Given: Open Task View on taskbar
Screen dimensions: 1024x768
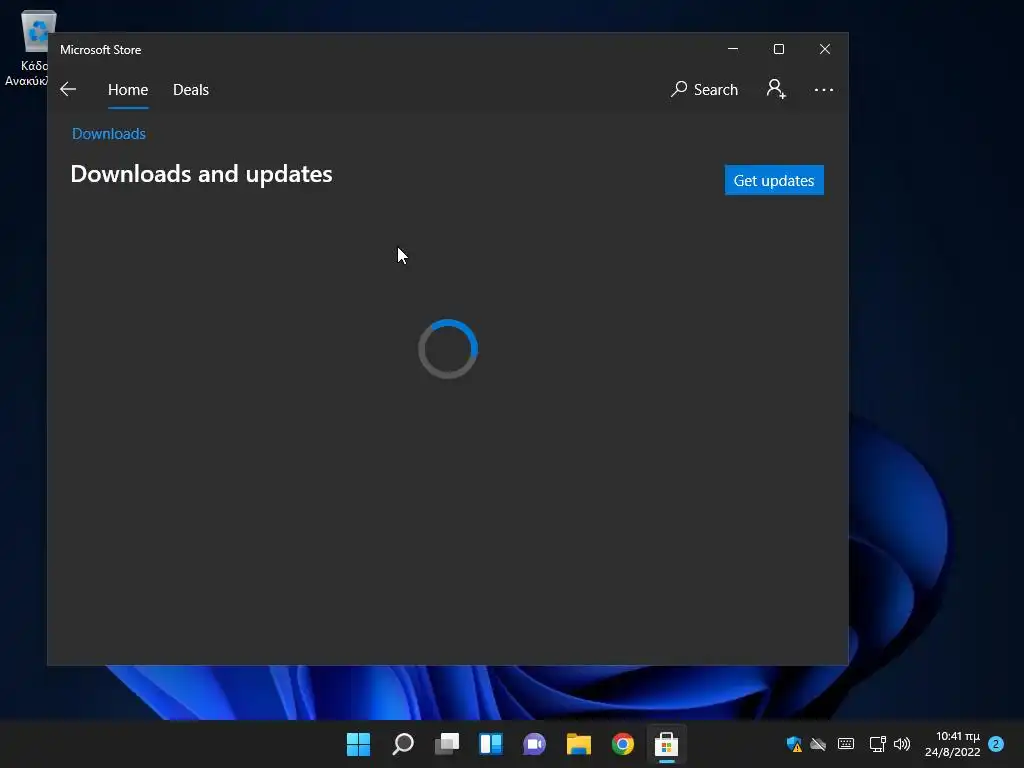Looking at the screenshot, I should pos(447,744).
